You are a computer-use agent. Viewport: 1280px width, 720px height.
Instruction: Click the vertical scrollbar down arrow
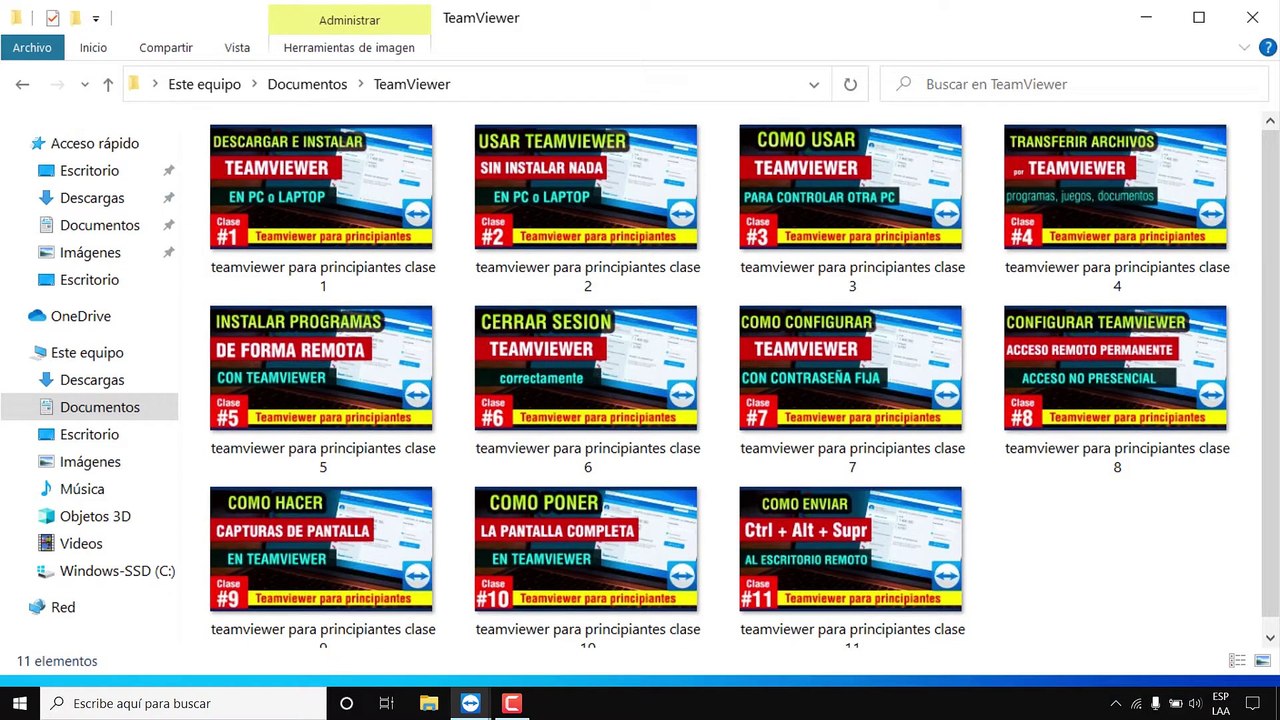[1271, 637]
